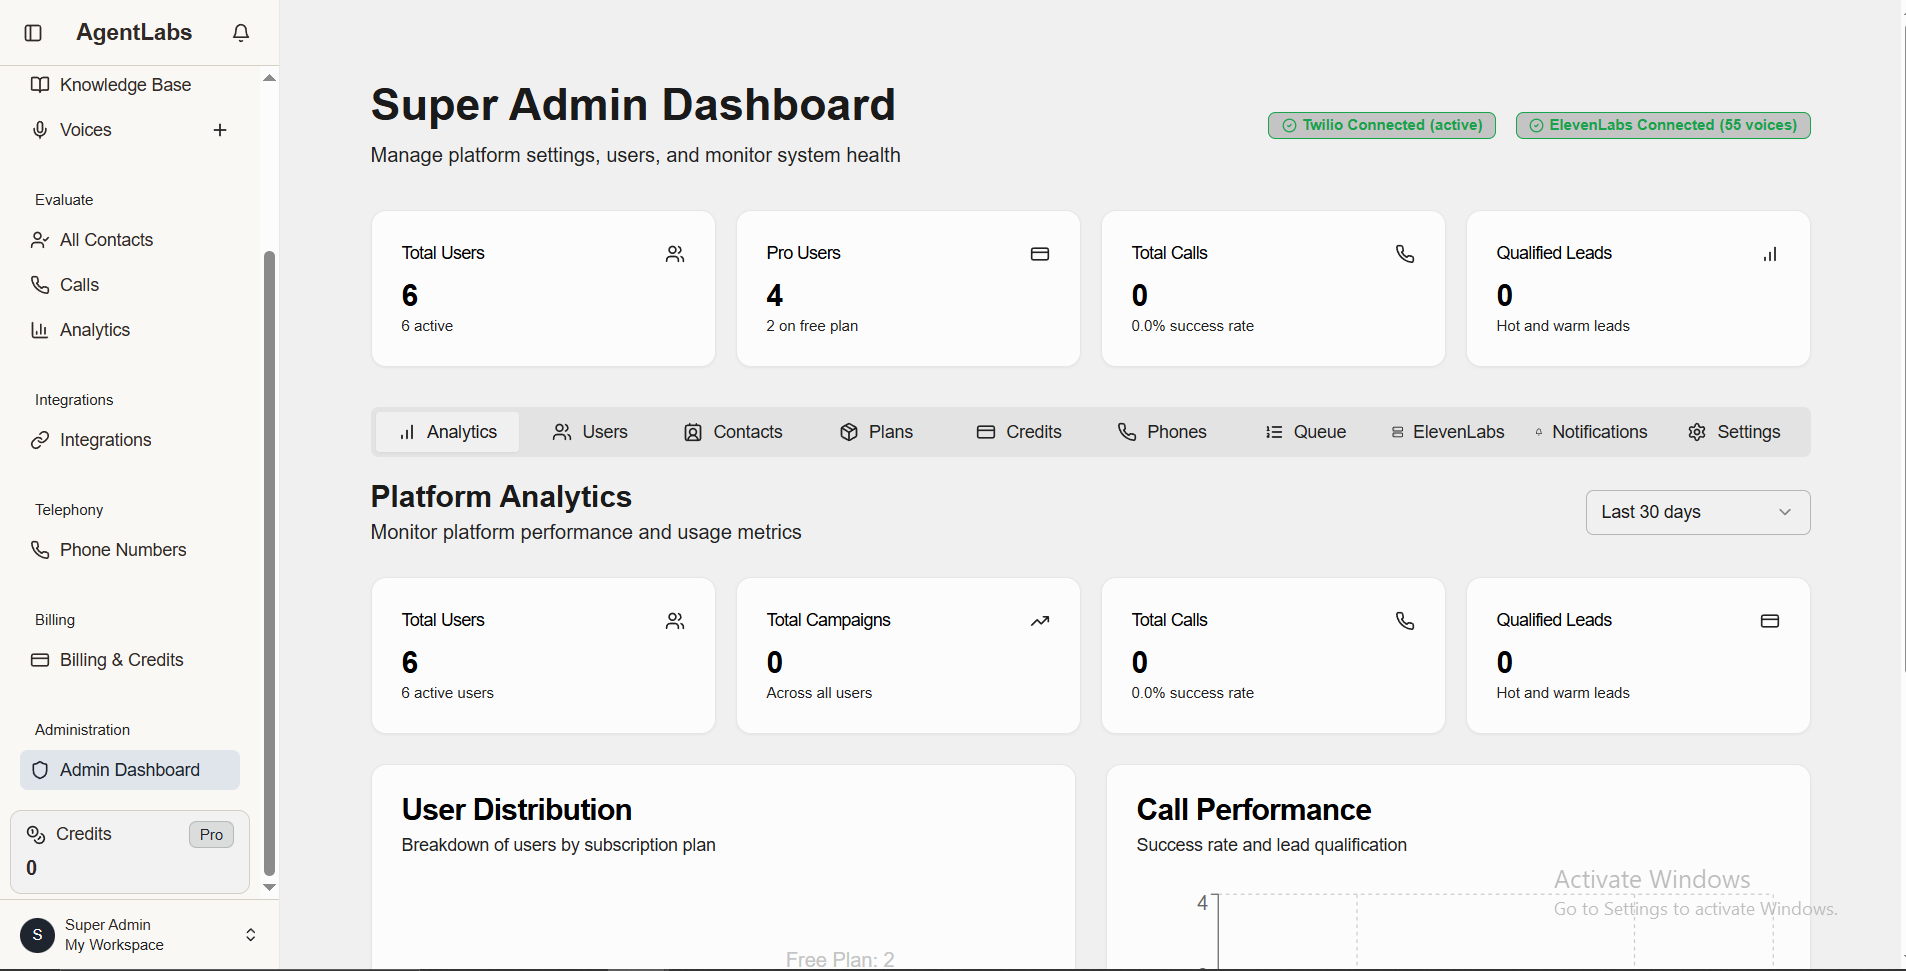
Task: Open the notifications bell icon
Action: point(240,32)
